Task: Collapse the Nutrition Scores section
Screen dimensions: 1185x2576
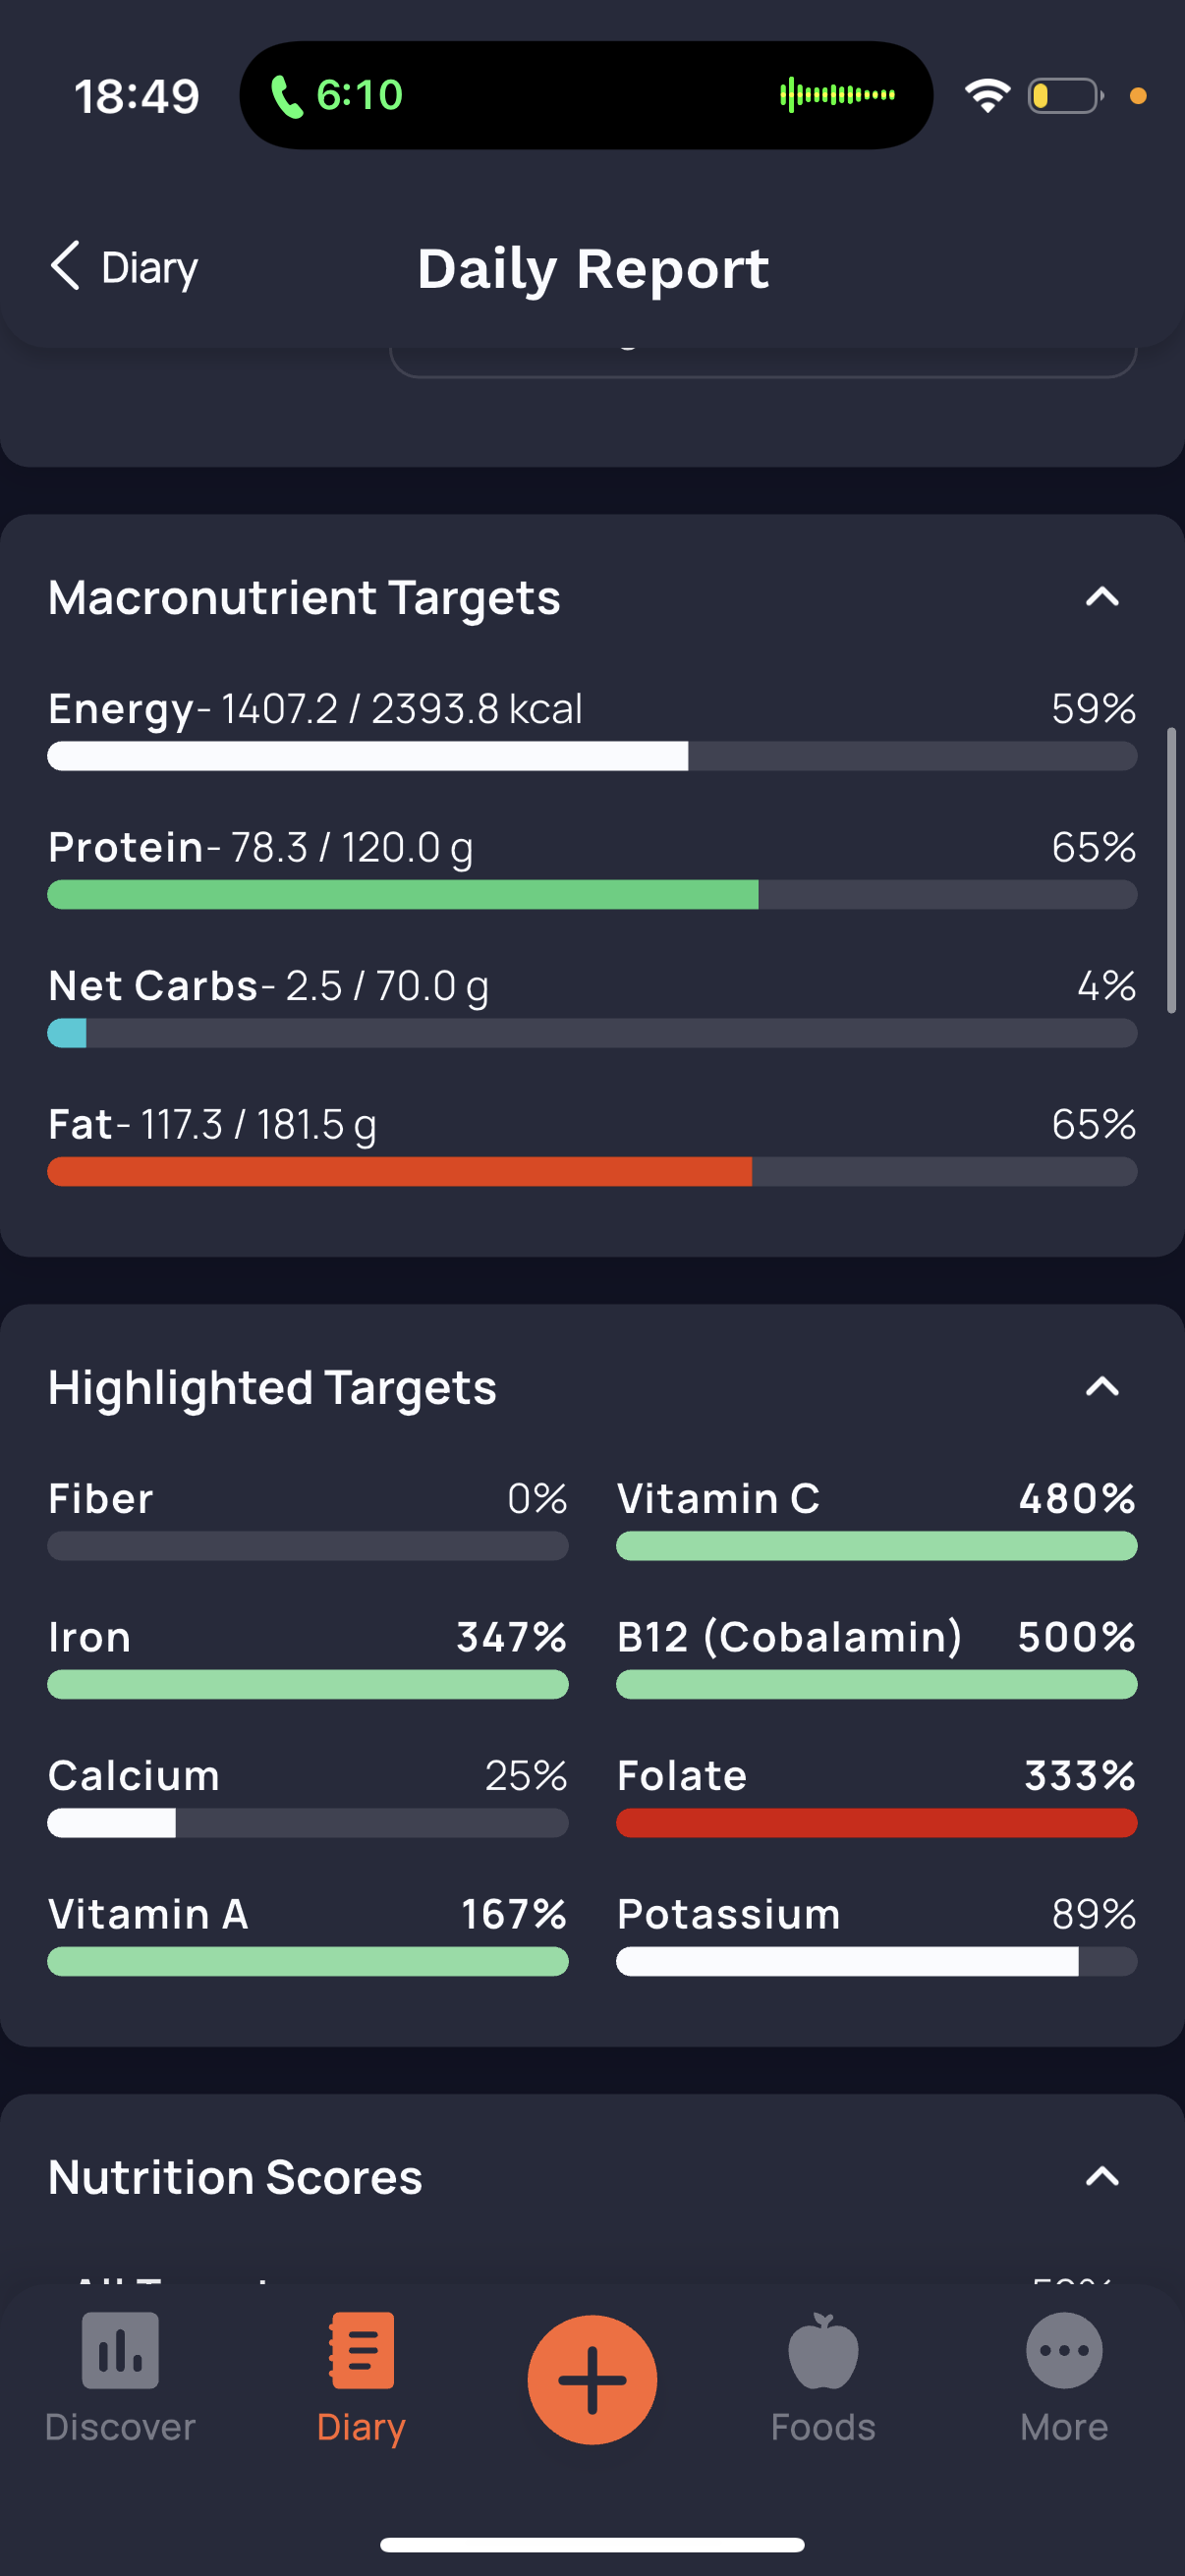Action: point(1102,2177)
